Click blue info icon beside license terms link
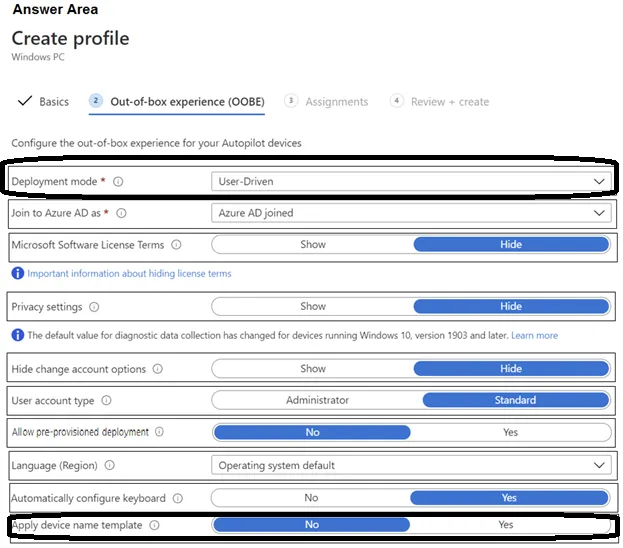Viewport: 623px width, 548px height. click(x=17, y=273)
